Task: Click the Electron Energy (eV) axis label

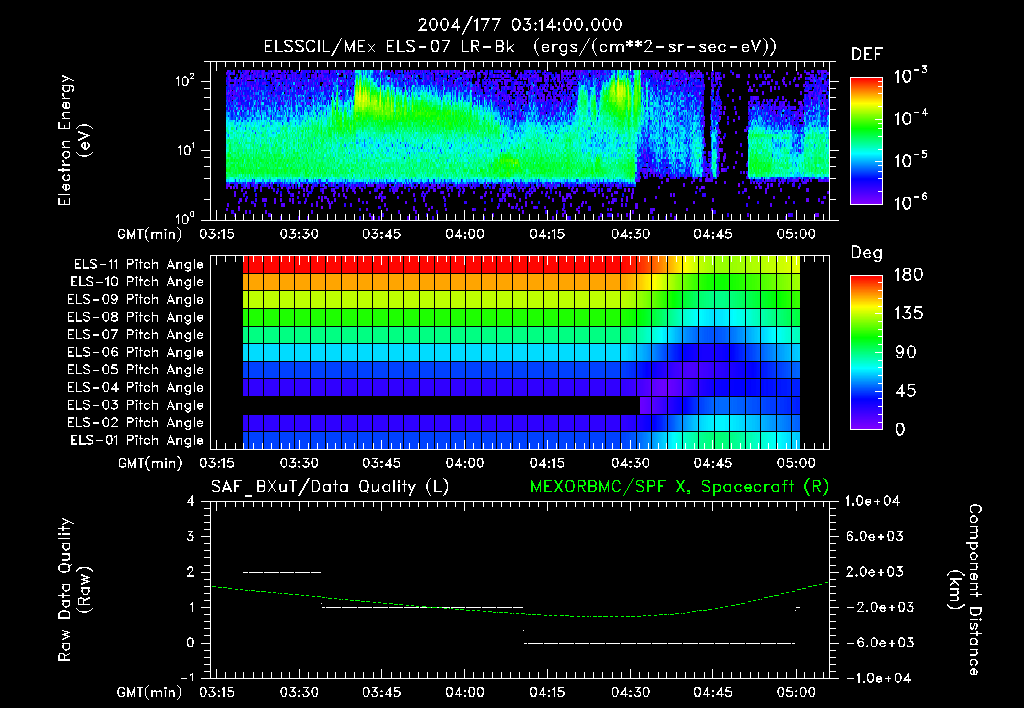Action: [73, 140]
